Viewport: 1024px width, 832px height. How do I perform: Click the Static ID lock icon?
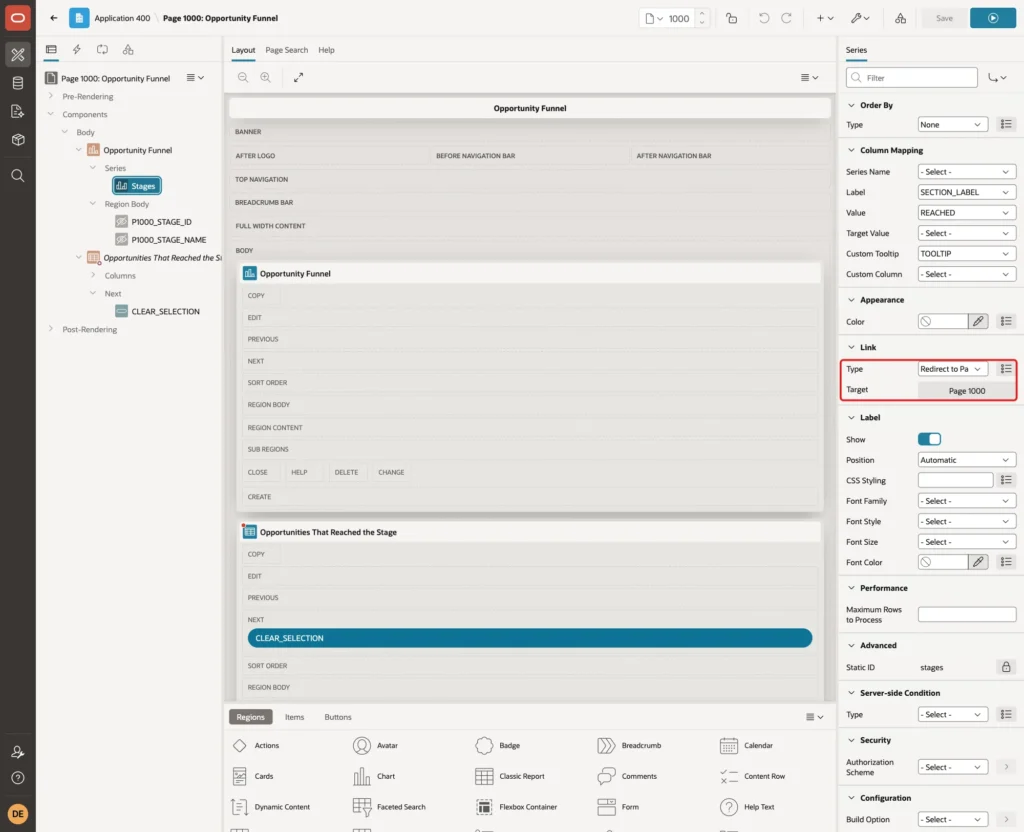[1006, 667]
